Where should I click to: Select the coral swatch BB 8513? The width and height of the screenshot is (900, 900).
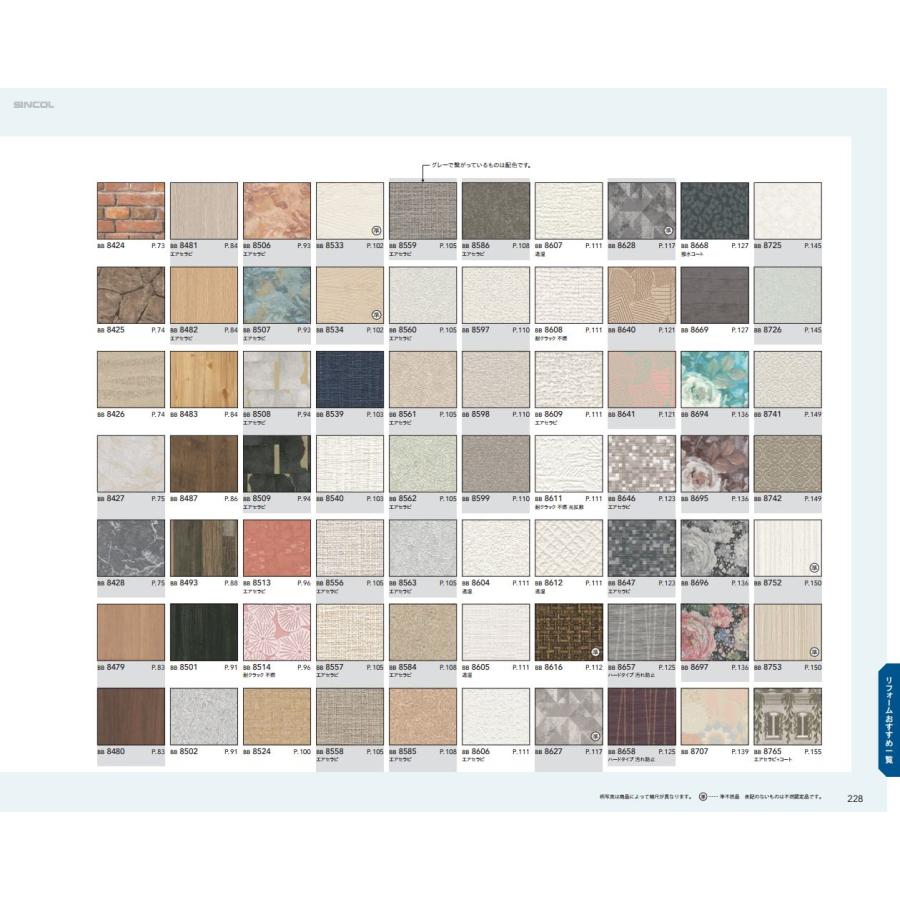277,548
